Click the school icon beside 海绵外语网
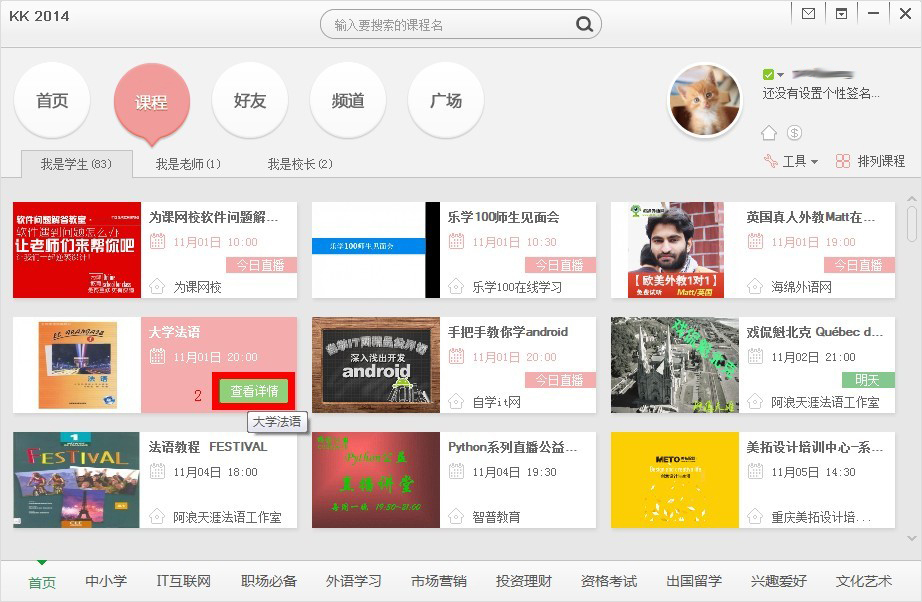This screenshot has width=922, height=602. (755, 287)
